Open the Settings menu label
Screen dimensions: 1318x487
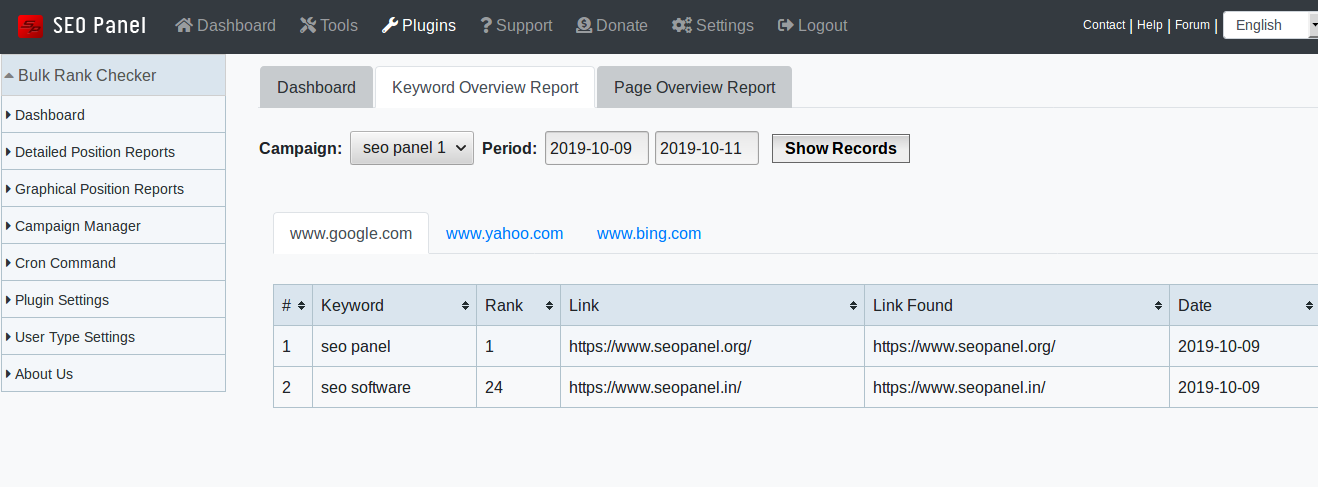725,26
